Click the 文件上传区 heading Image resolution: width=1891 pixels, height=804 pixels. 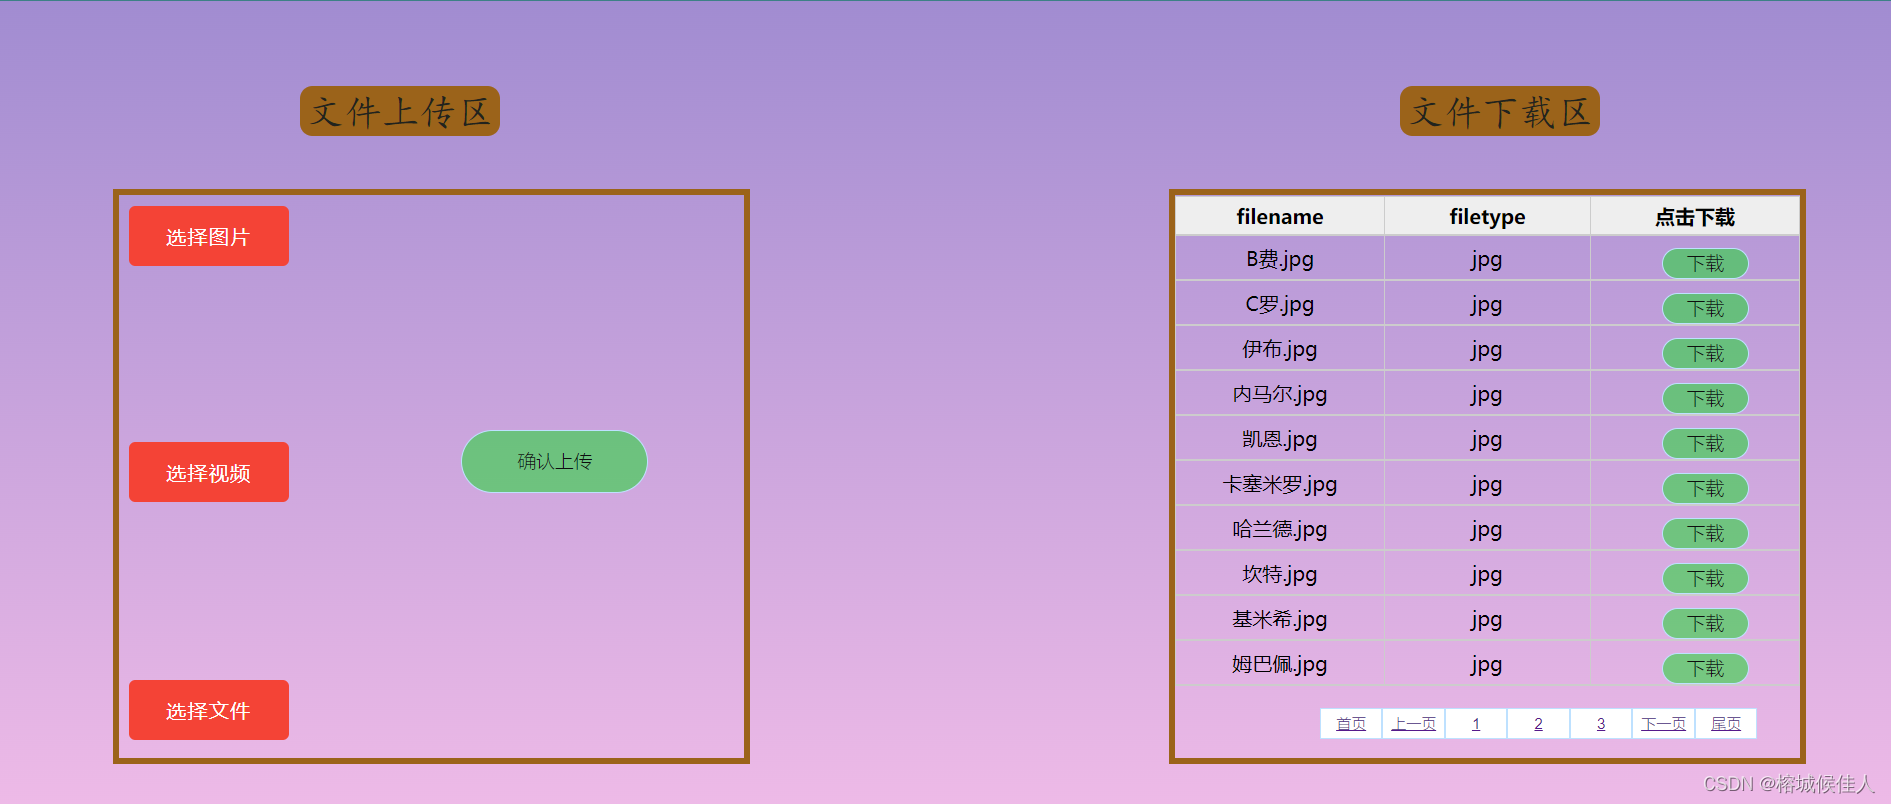click(x=400, y=111)
